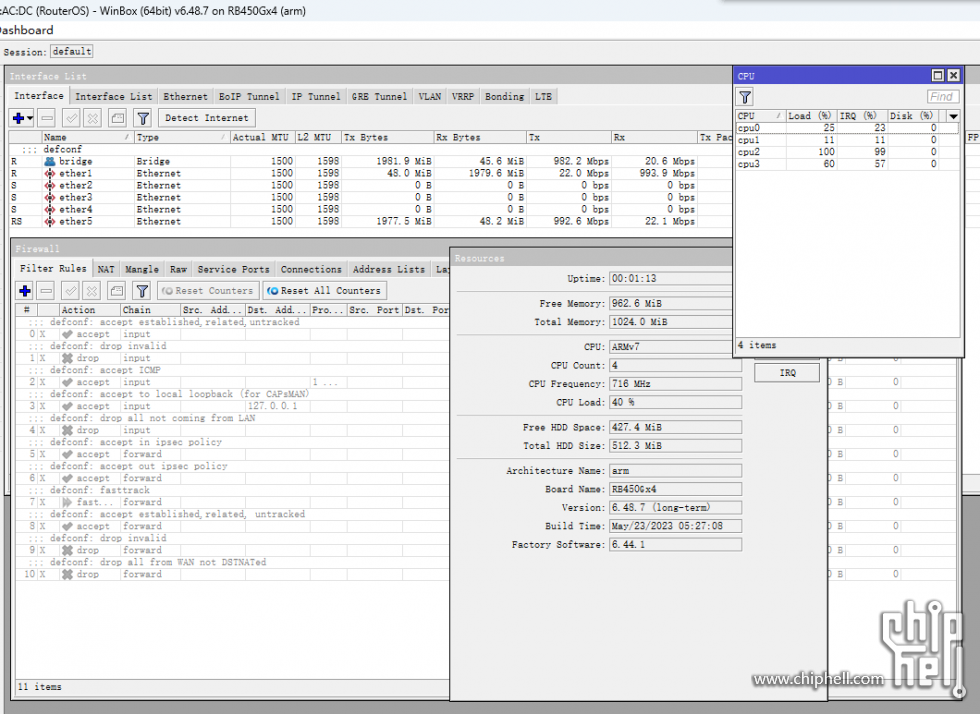The image size is (980, 714).
Task: Click the Remove minus icon in Firewall toolbar
Action: pos(46,291)
